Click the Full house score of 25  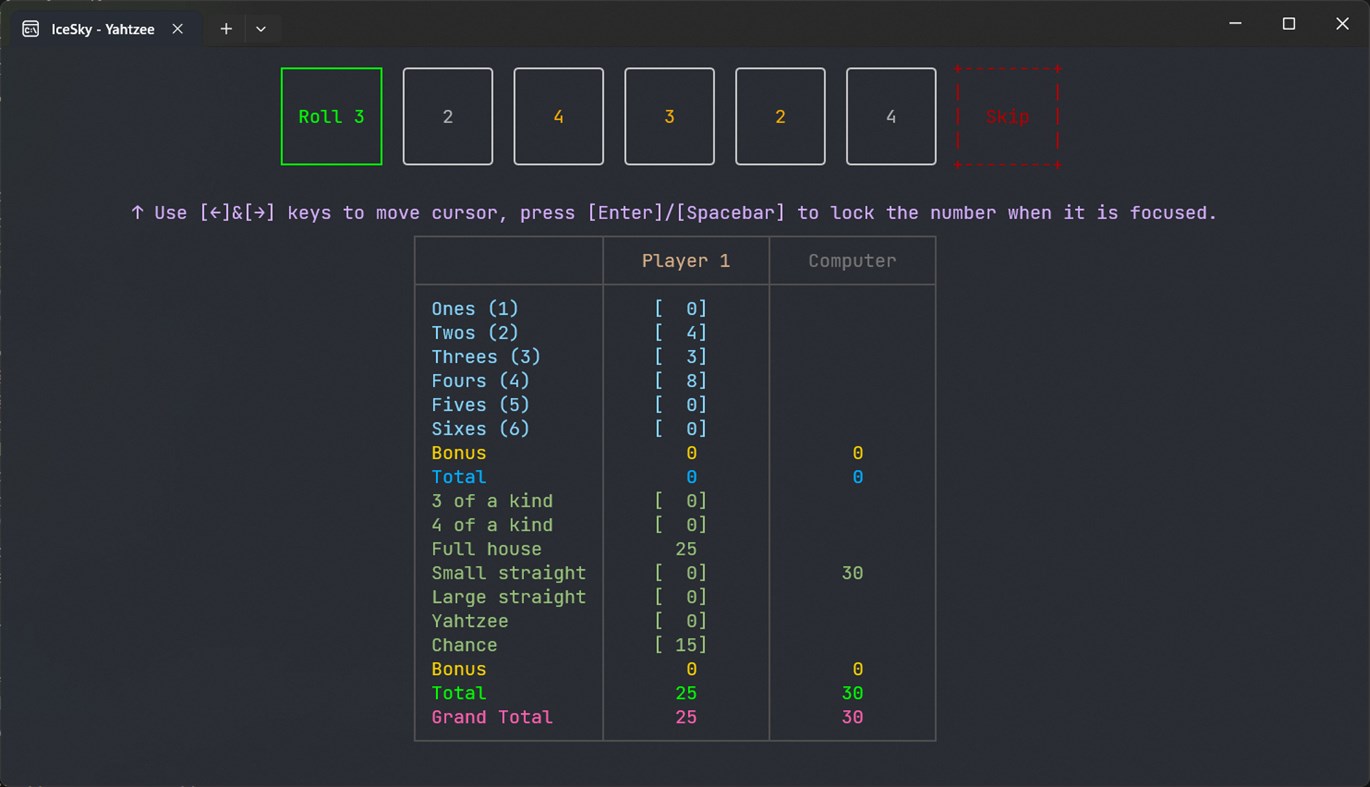[686, 549]
